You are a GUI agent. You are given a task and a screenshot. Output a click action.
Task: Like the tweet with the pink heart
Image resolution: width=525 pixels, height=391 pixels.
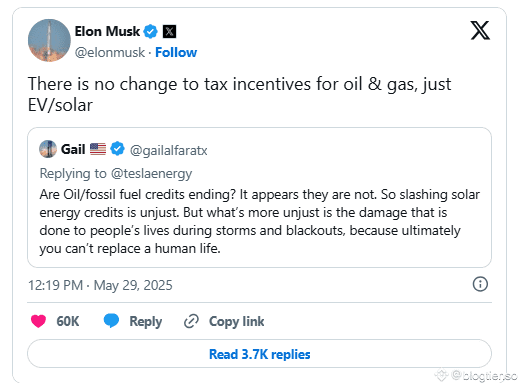39,321
